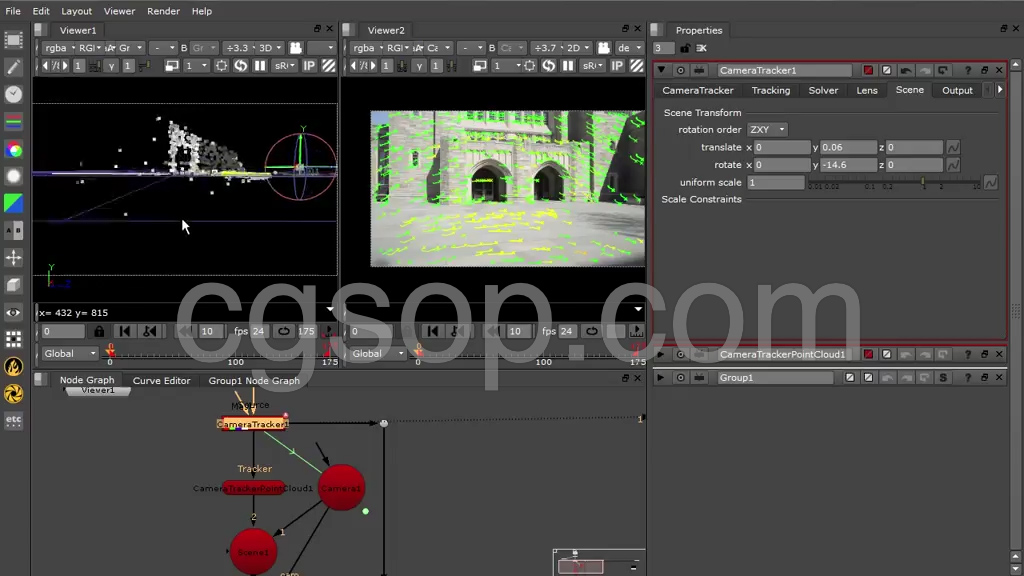
Task: Collapse the CameraTracker1 properties panel
Action: pyautogui.click(x=661, y=70)
